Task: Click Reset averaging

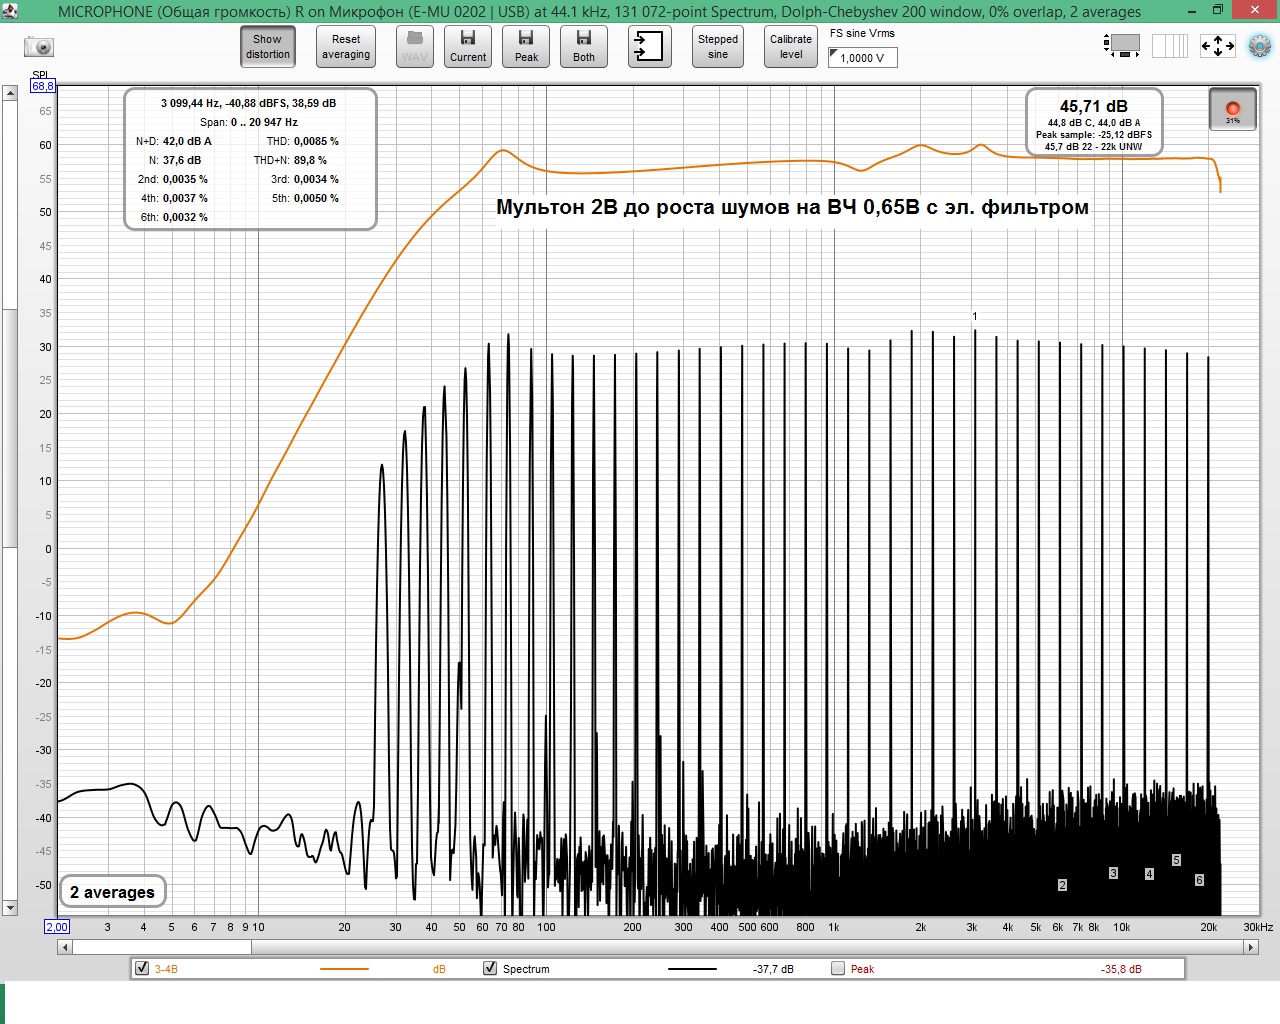Action: tap(346, 46)
